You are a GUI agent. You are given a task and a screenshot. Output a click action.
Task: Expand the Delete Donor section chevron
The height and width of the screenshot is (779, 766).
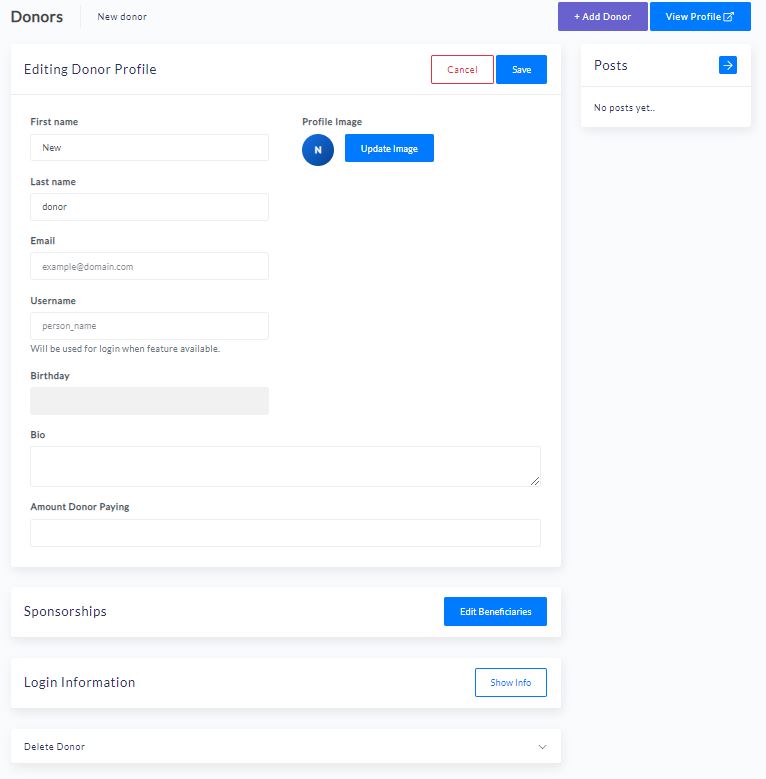click(542, 747)
